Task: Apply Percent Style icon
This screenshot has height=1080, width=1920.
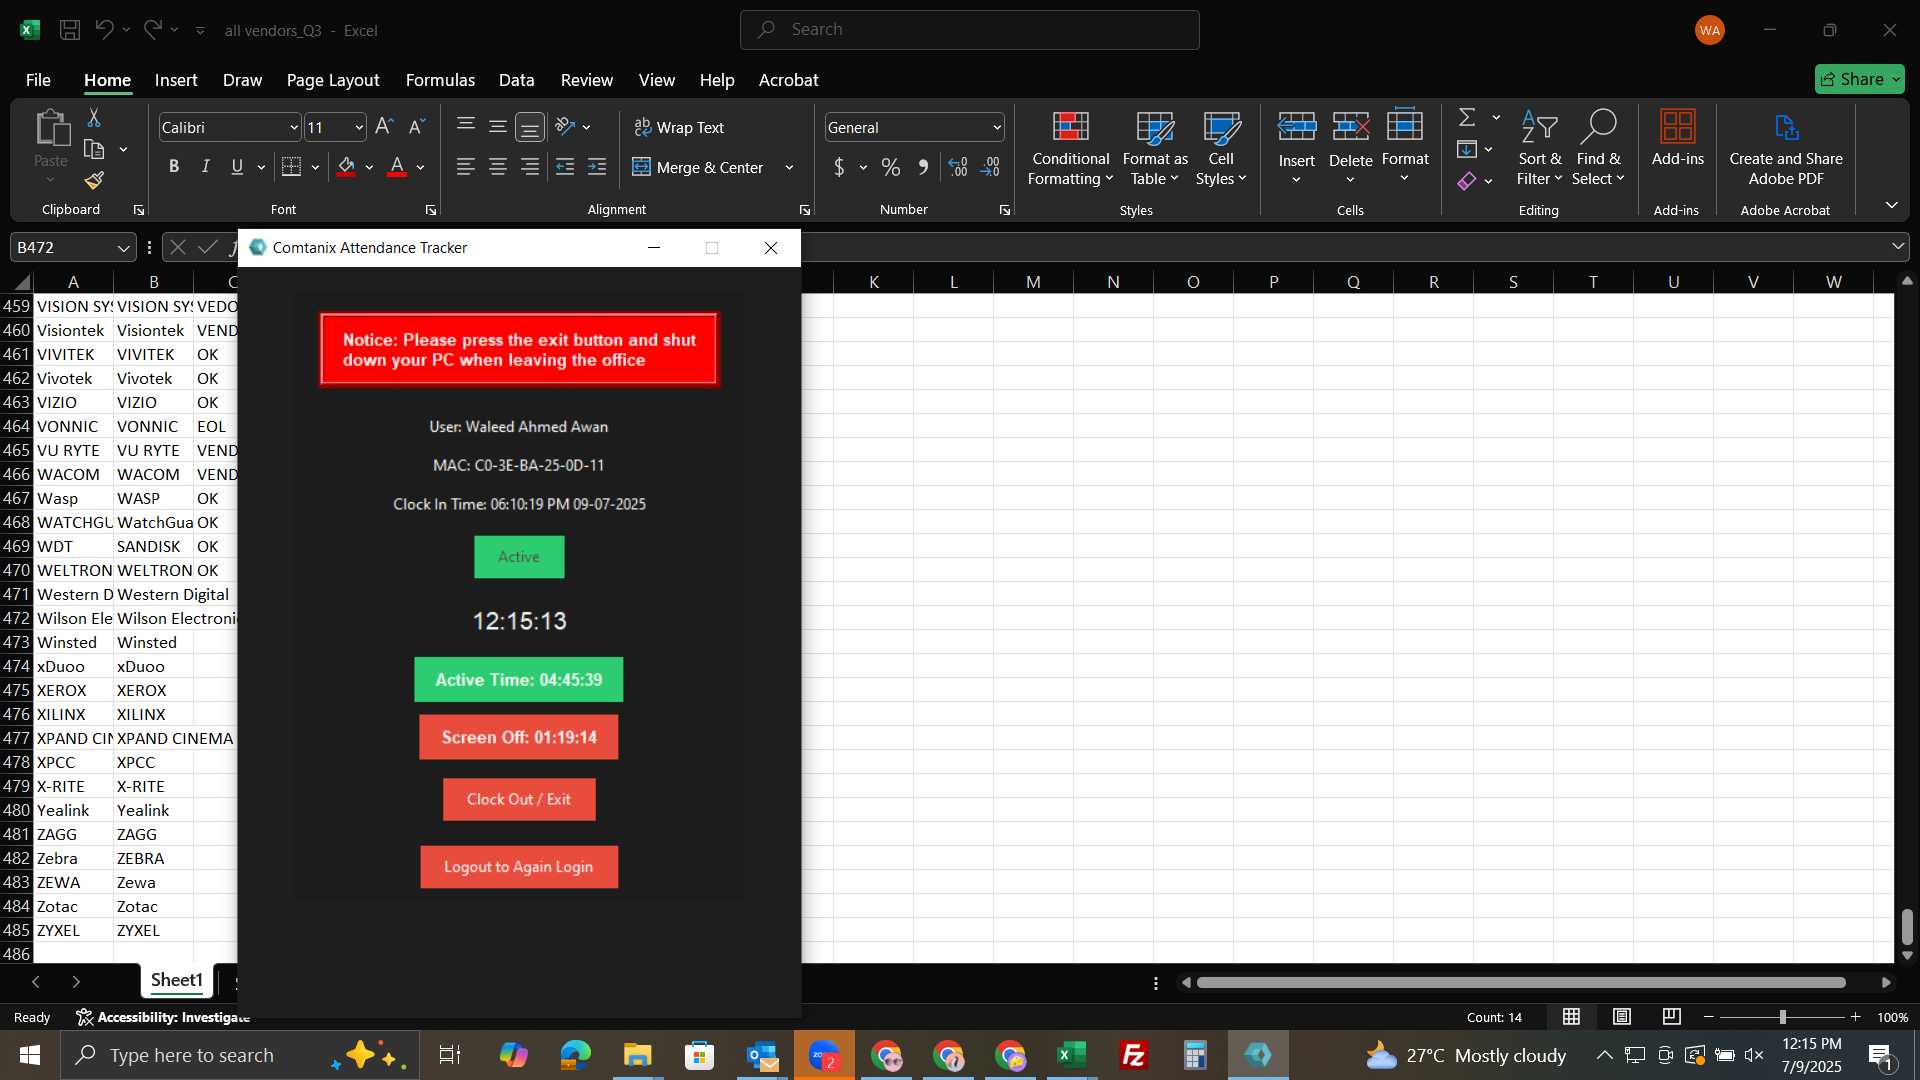Action: 891,167
